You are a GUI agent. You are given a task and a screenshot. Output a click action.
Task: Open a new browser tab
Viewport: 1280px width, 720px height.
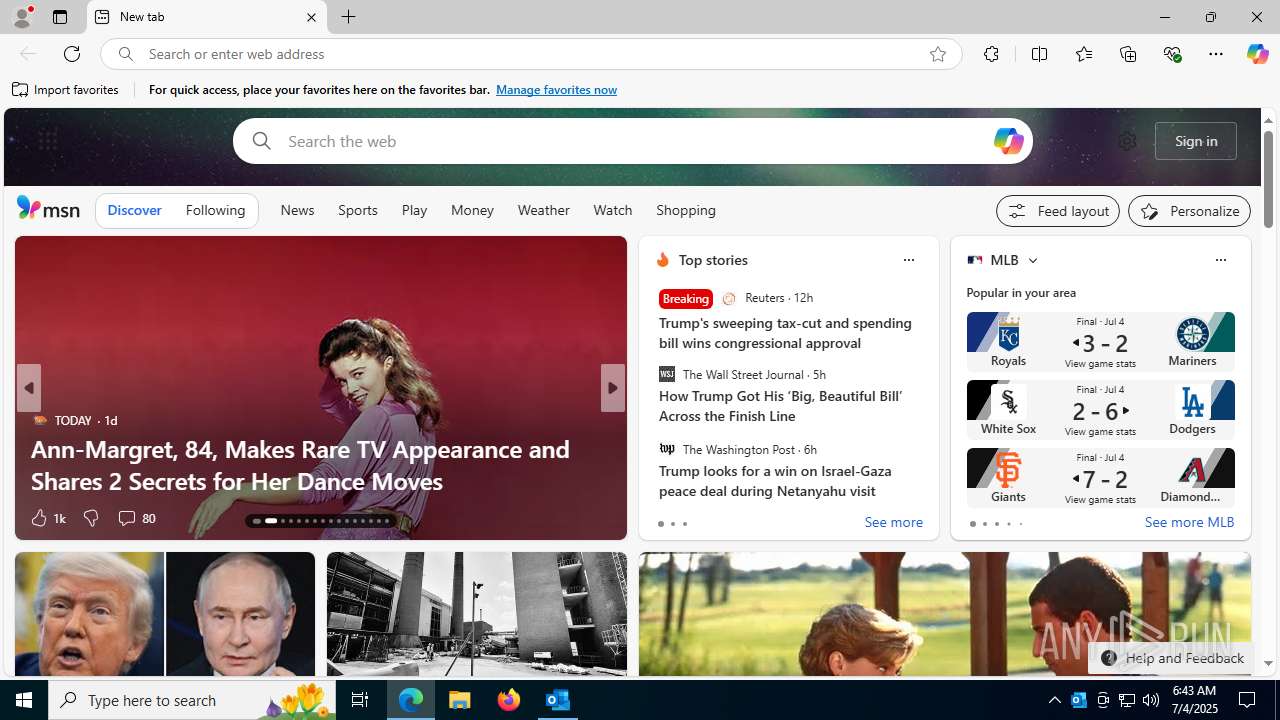(x=348, y=17)
